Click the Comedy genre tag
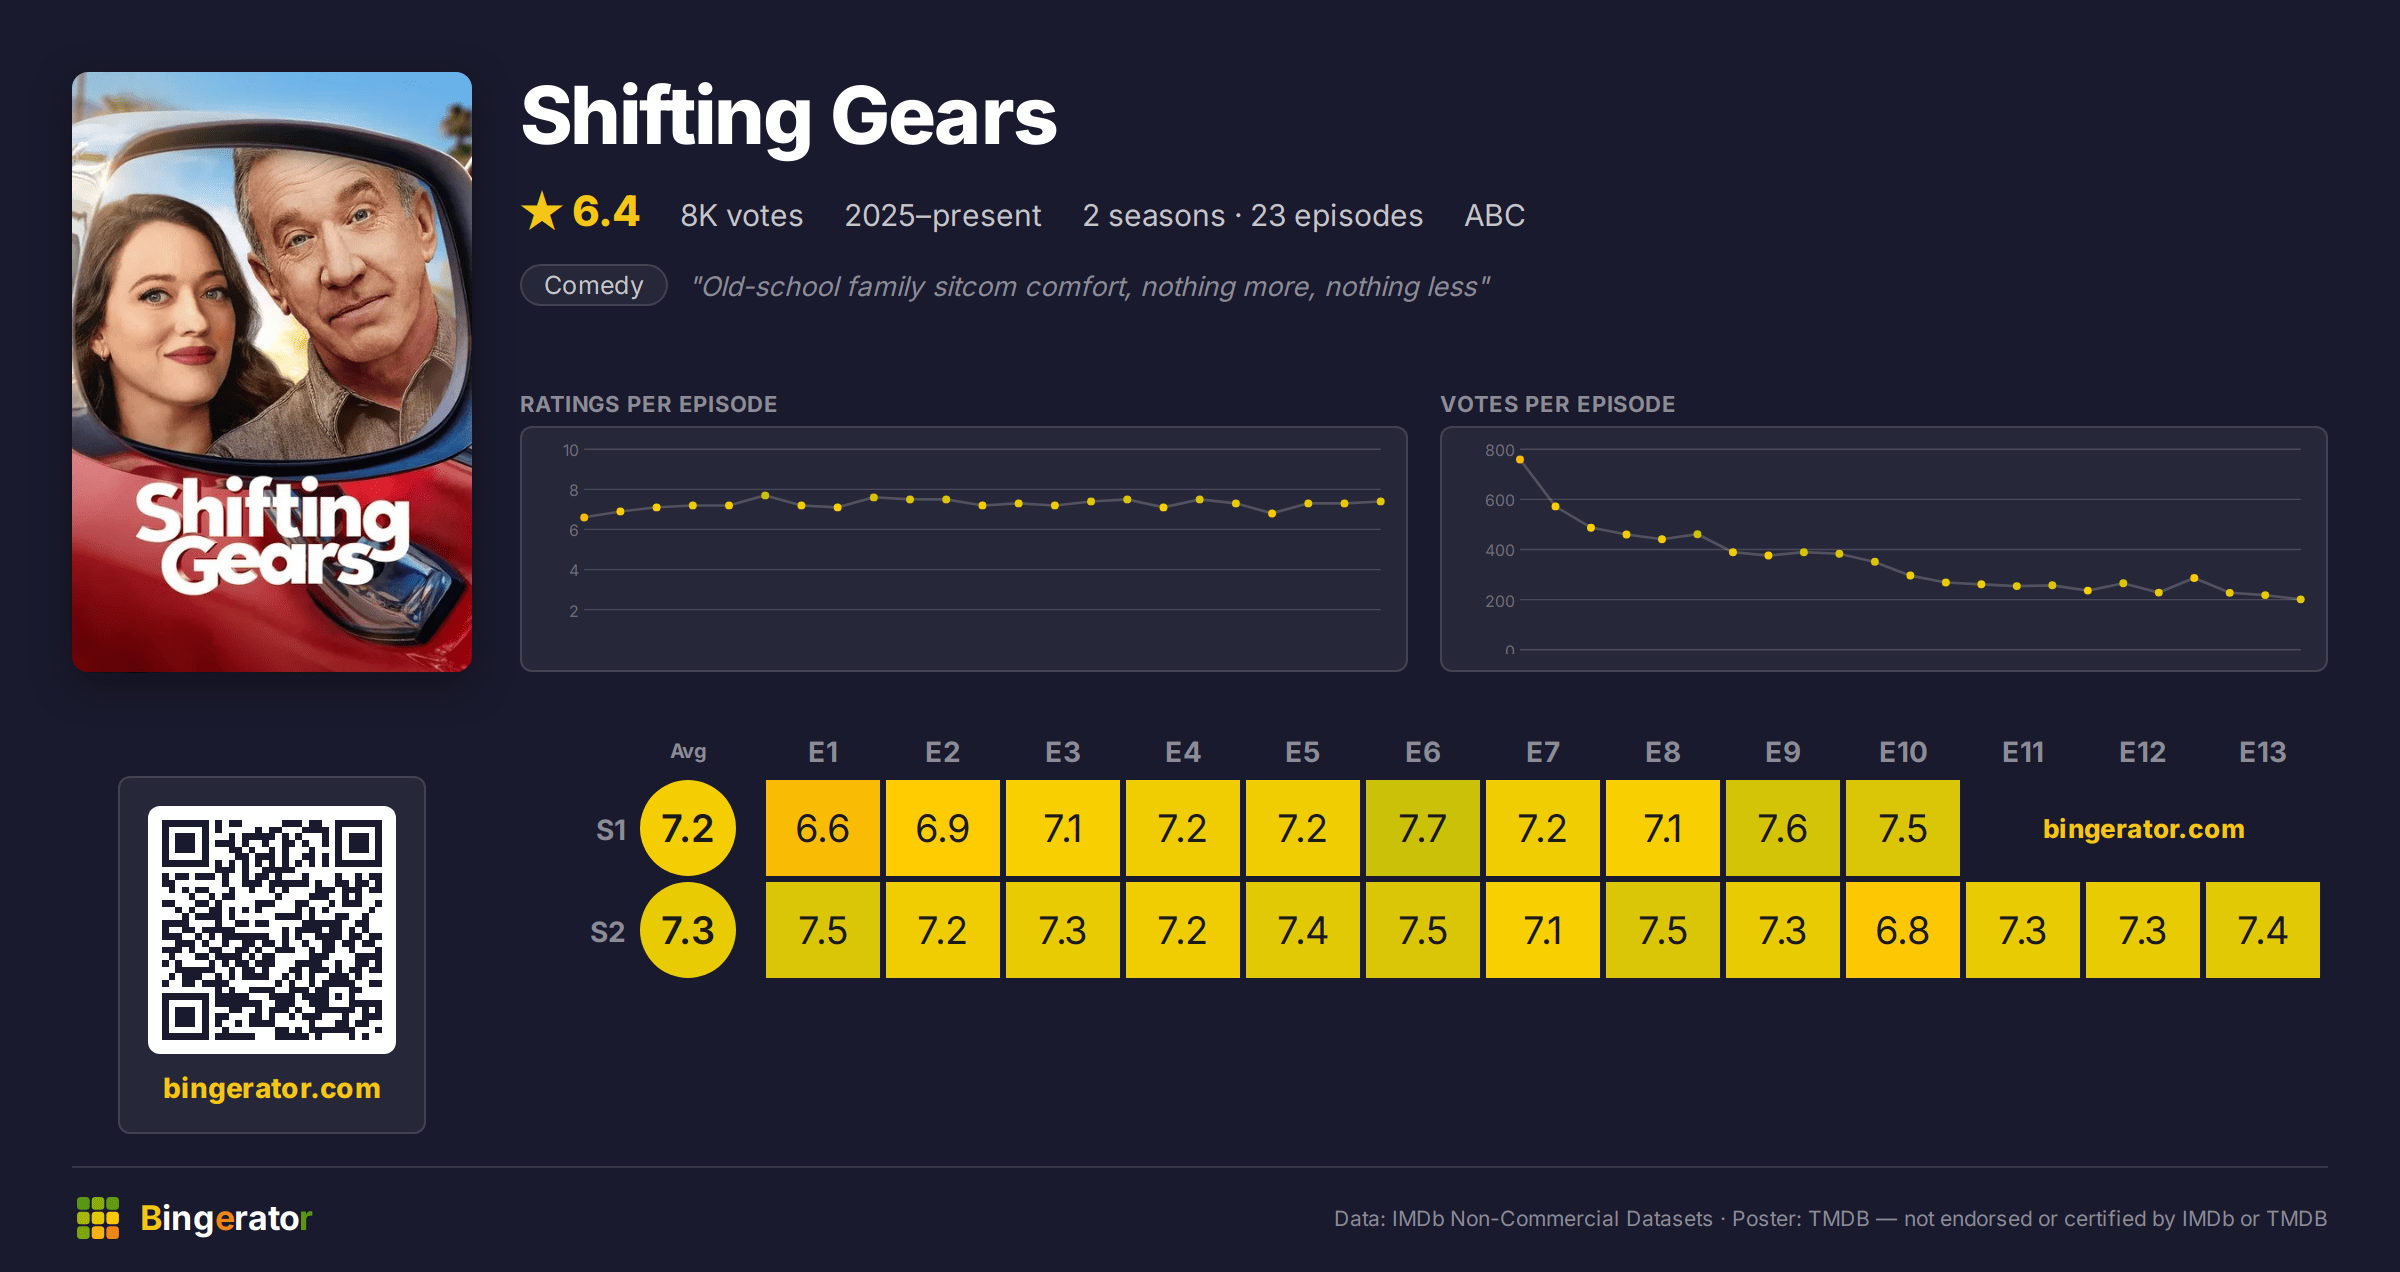2400x1272 pixels. pos(594,285)
